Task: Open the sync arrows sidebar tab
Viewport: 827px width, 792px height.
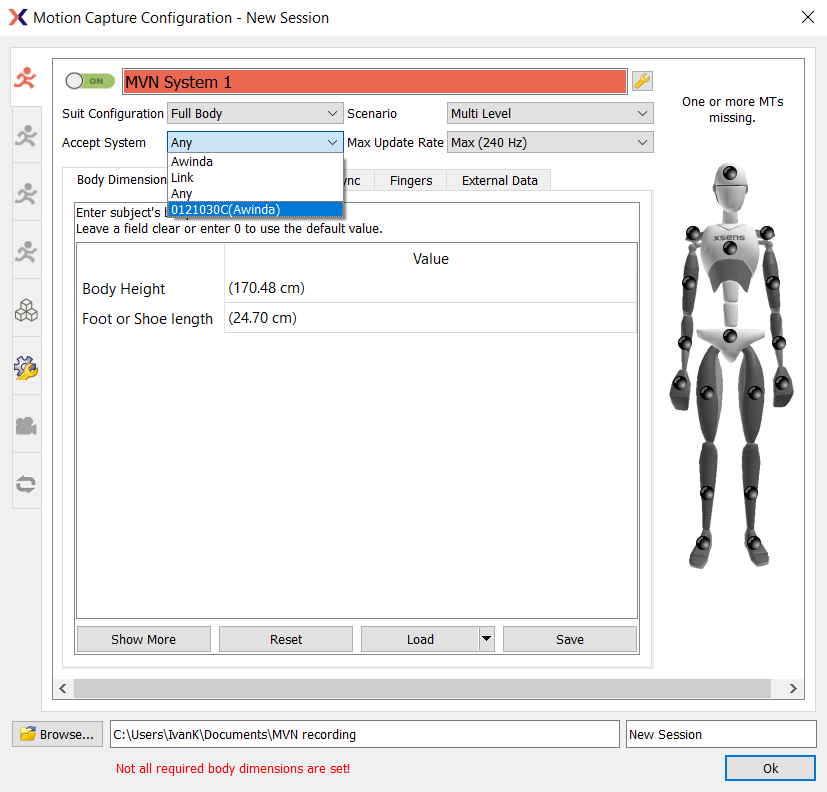Action: (x=26, y=484)
